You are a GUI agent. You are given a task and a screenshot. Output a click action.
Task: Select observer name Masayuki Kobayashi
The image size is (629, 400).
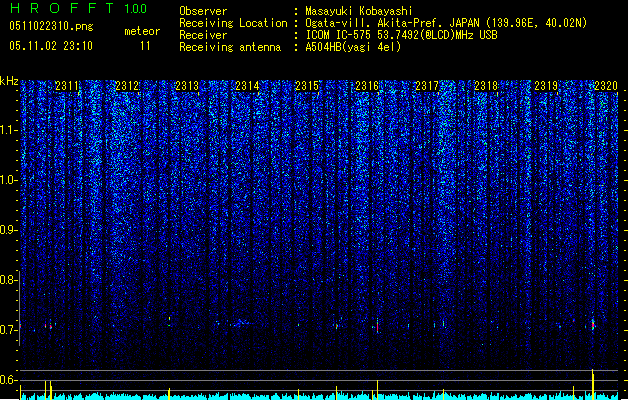(x=359, y=11)
